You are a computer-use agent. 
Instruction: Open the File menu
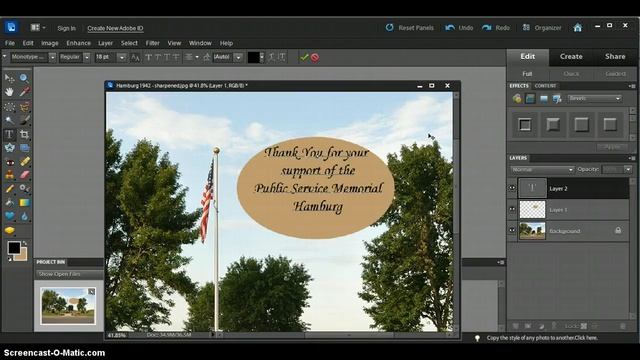tap(10, 43)
